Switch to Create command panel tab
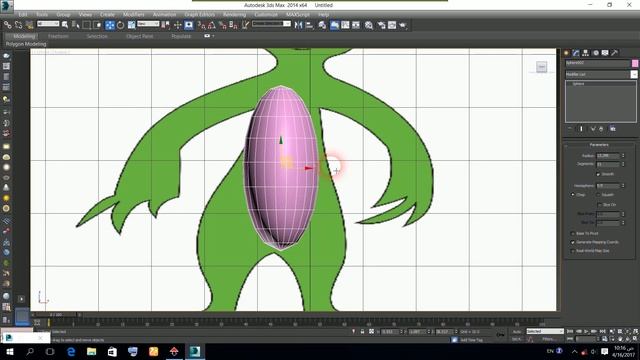 point(567,53)
